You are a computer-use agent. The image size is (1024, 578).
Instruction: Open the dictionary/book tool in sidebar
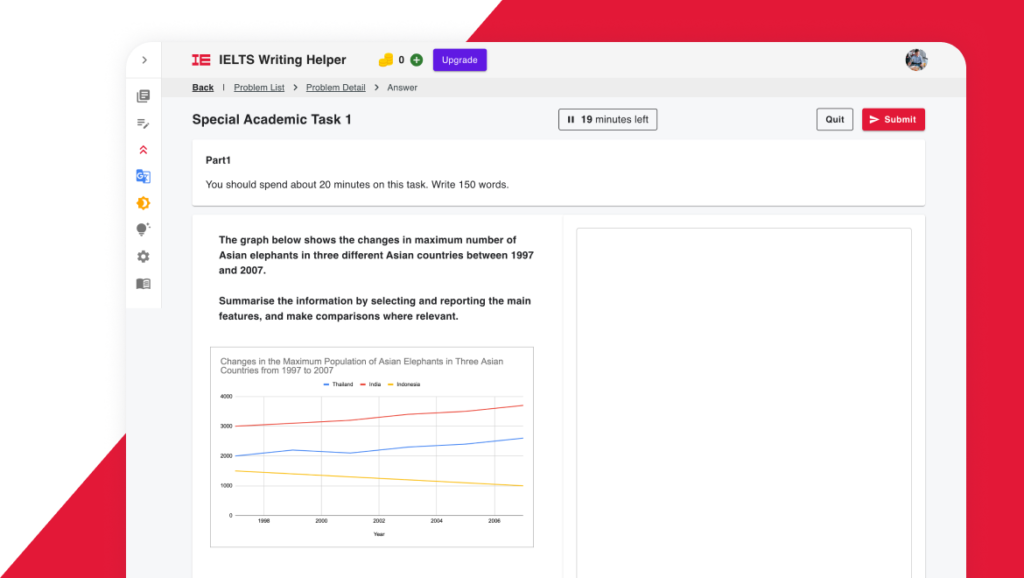tap(143, 283)
